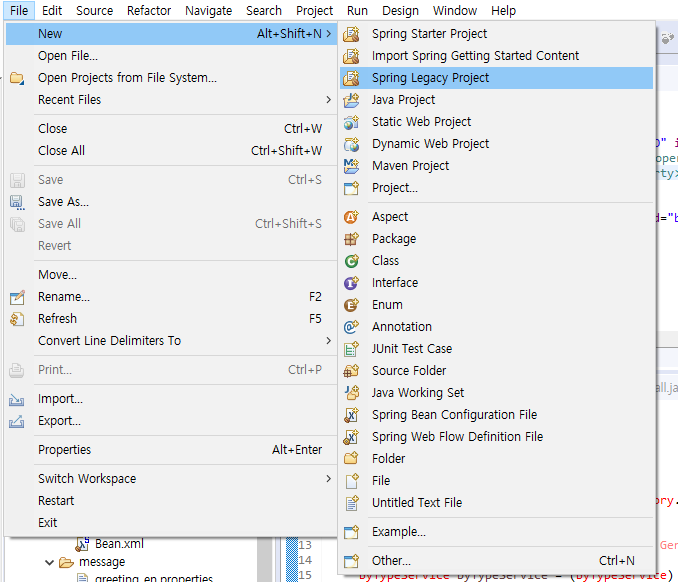Click the Spring Legacy Project icon
Viewport: 678px width, 582px height.
pos(351,78)
